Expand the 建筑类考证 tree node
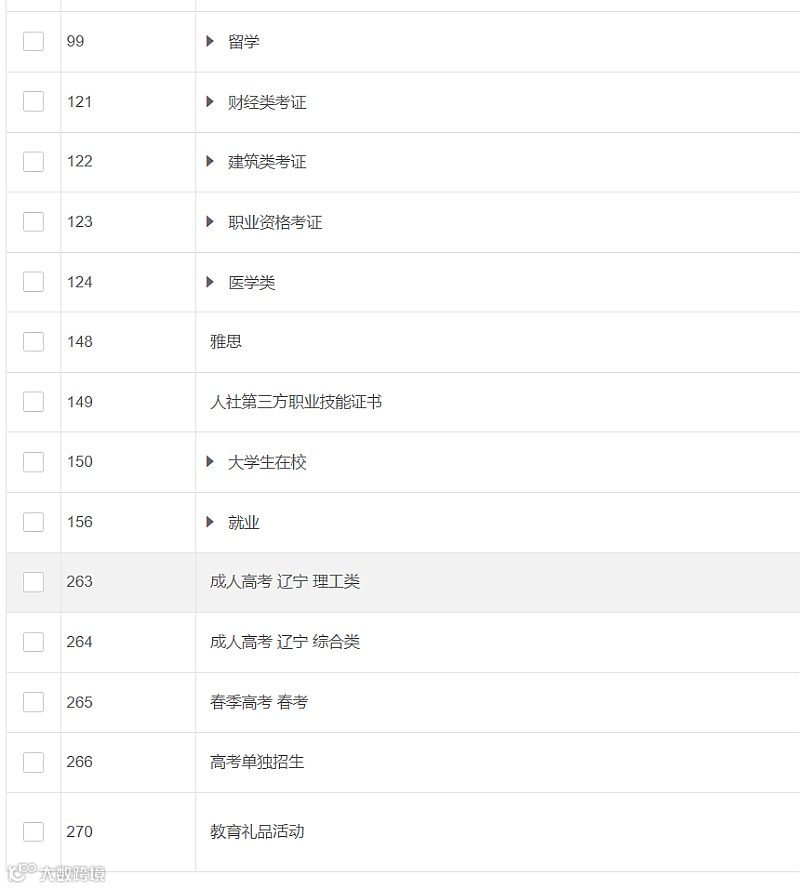 210,161
